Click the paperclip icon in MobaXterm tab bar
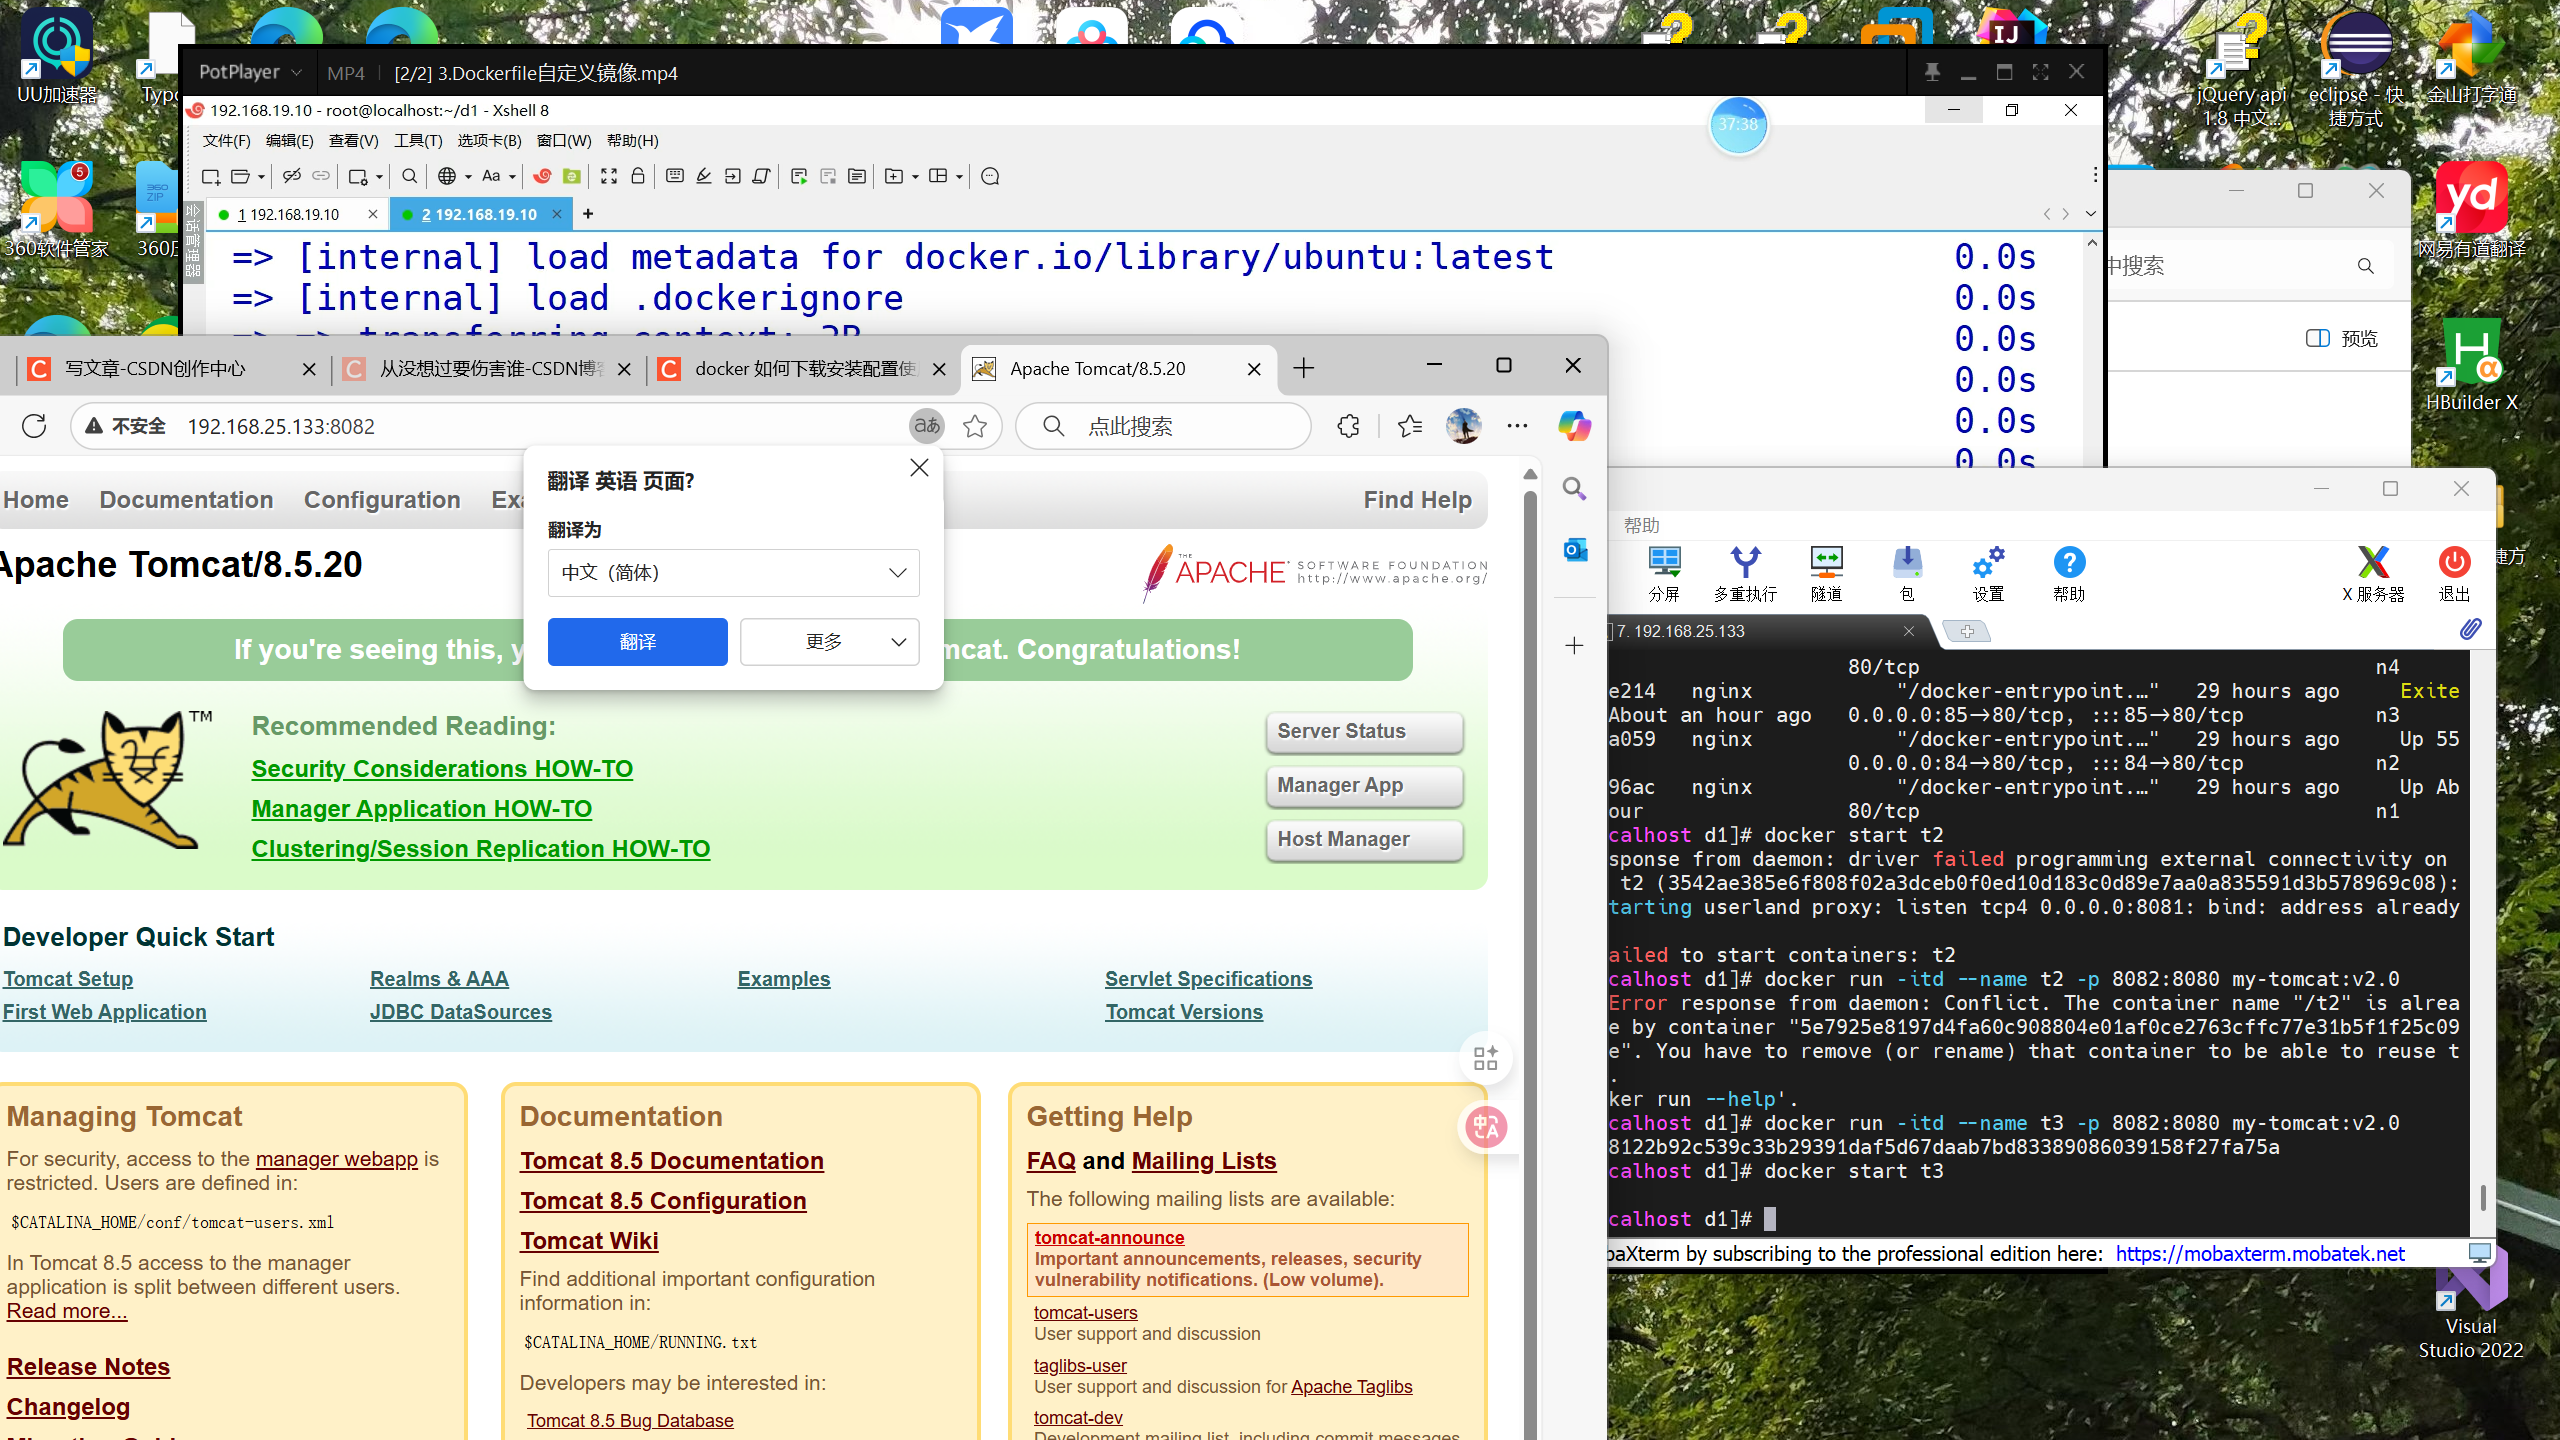This screenshot has width=2560, height=1440. click(x=2470, y=629)
